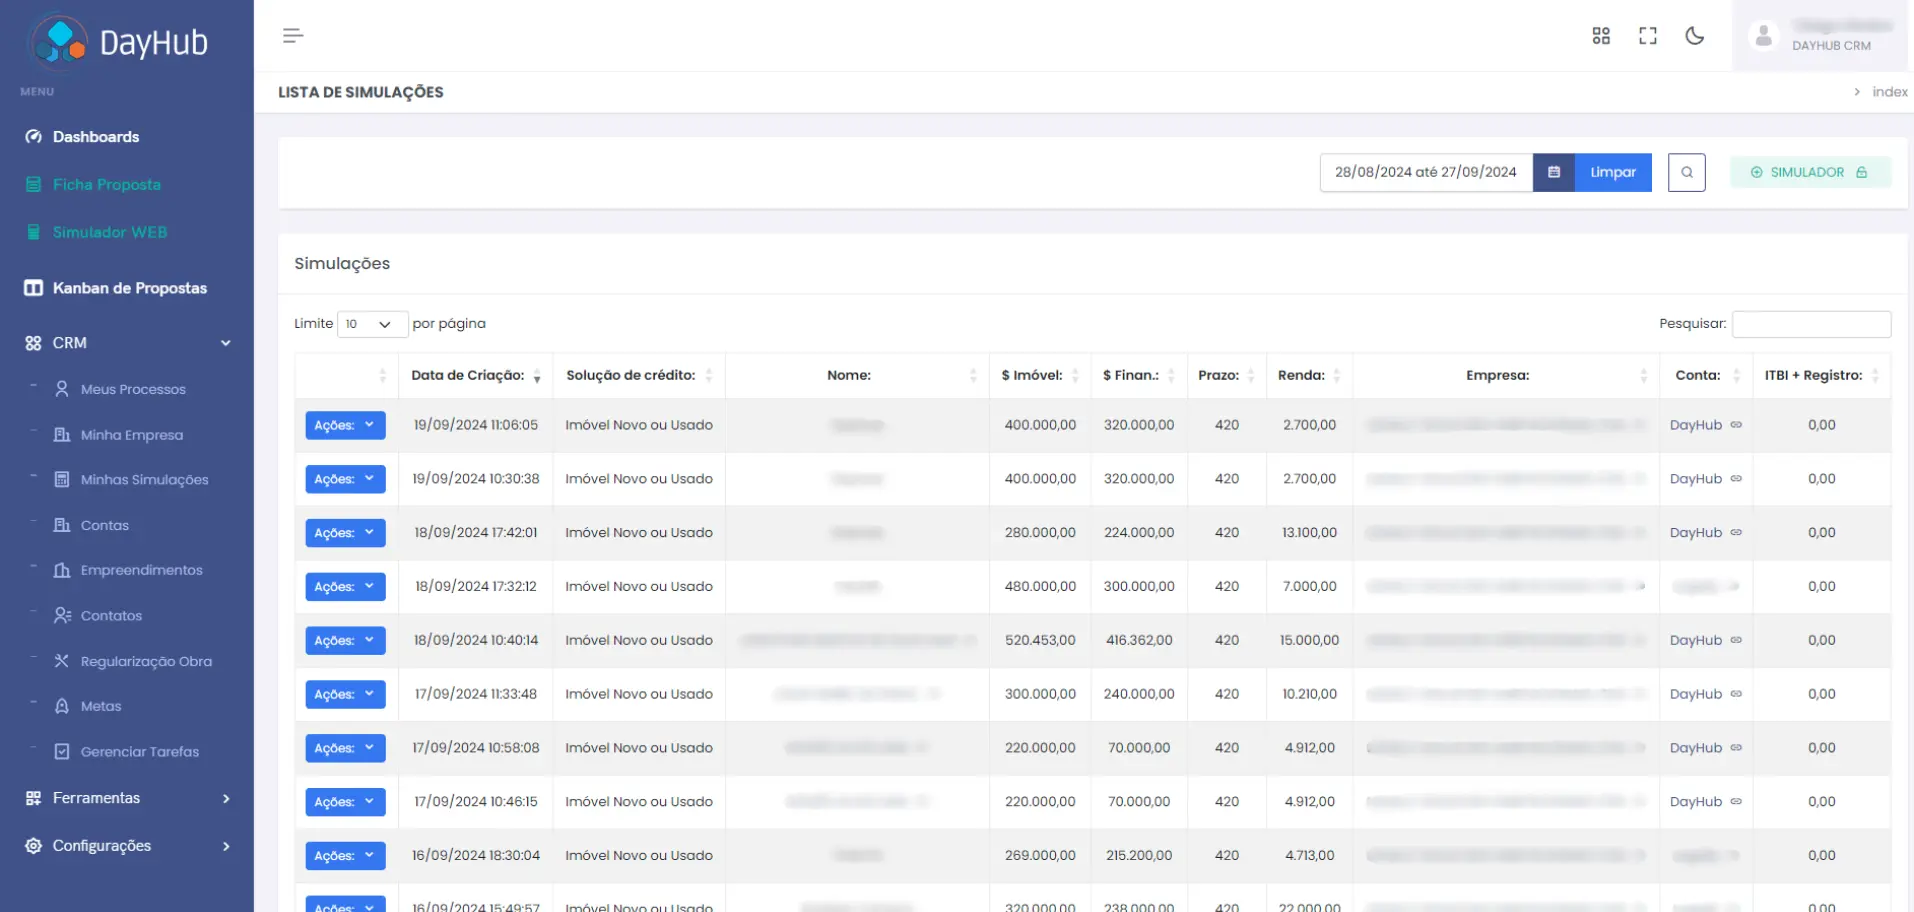This screenshot has width=1914, height=912.
Task: Sort table by Empresa column
Action: click(x=1506, y=376)
